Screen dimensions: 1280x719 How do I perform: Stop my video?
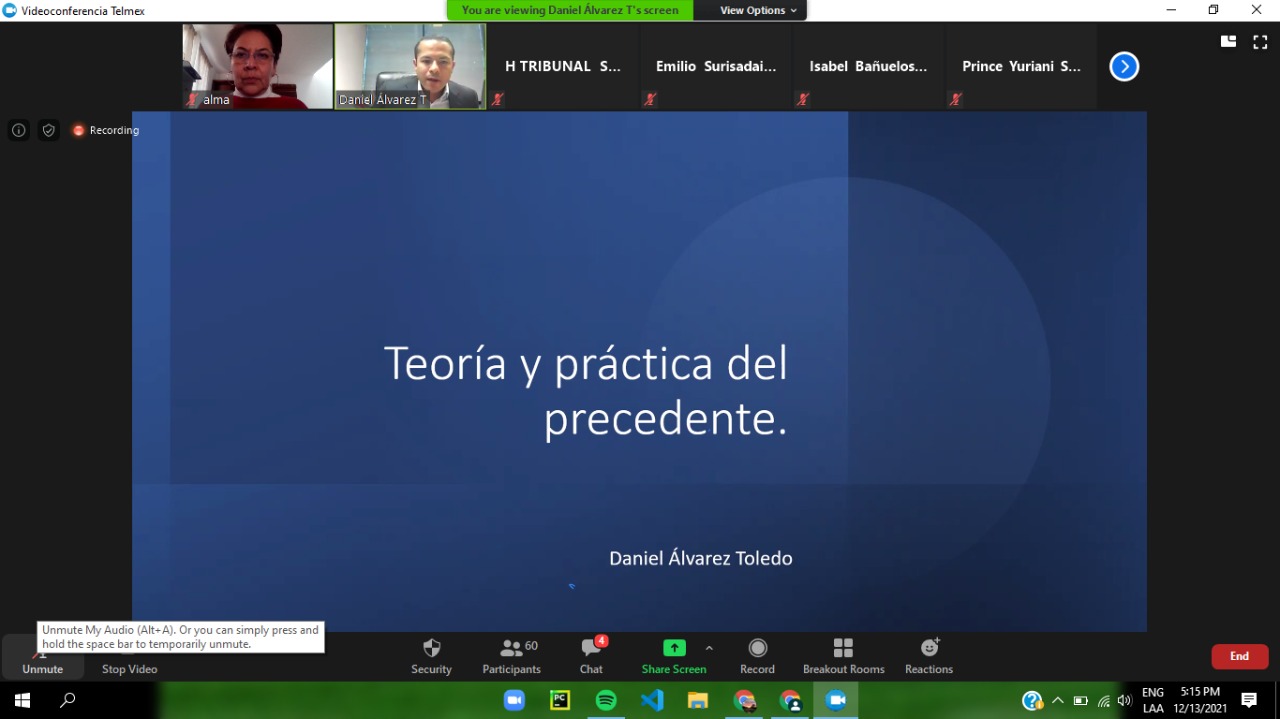tap(129, 657)
